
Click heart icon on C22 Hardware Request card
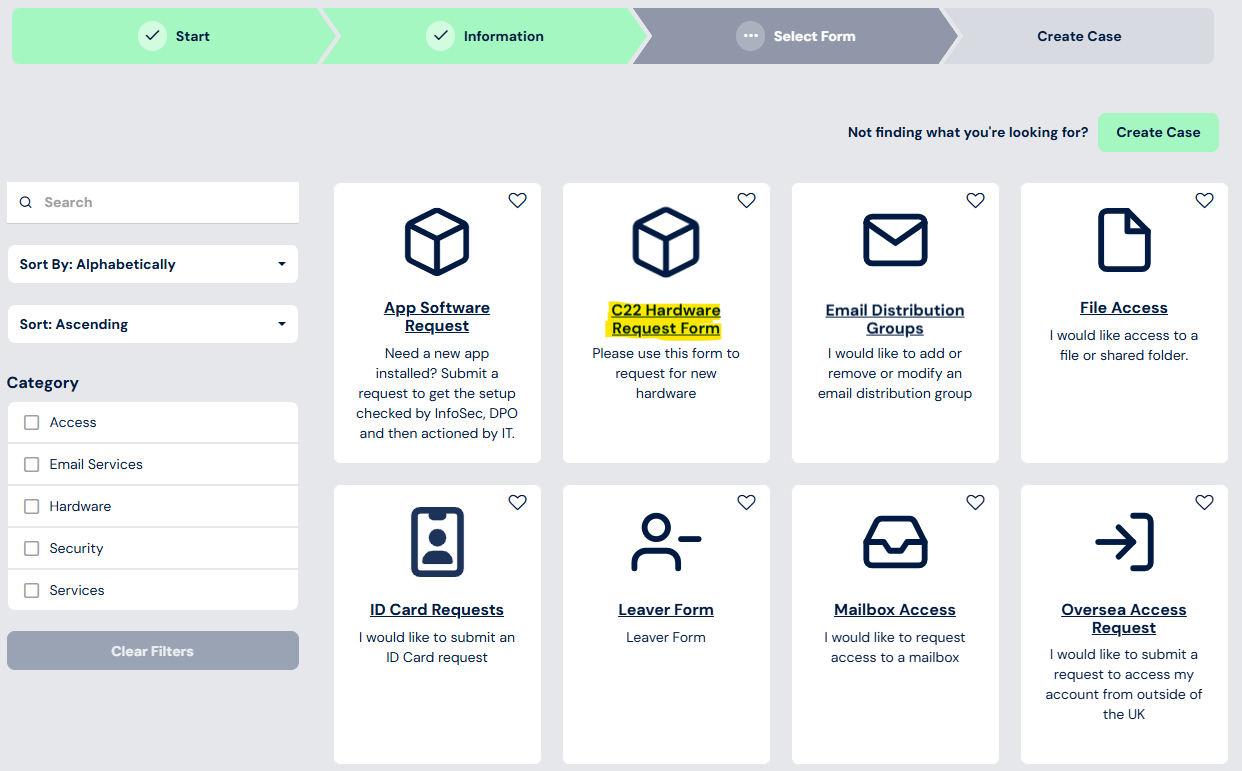point(746,201)
